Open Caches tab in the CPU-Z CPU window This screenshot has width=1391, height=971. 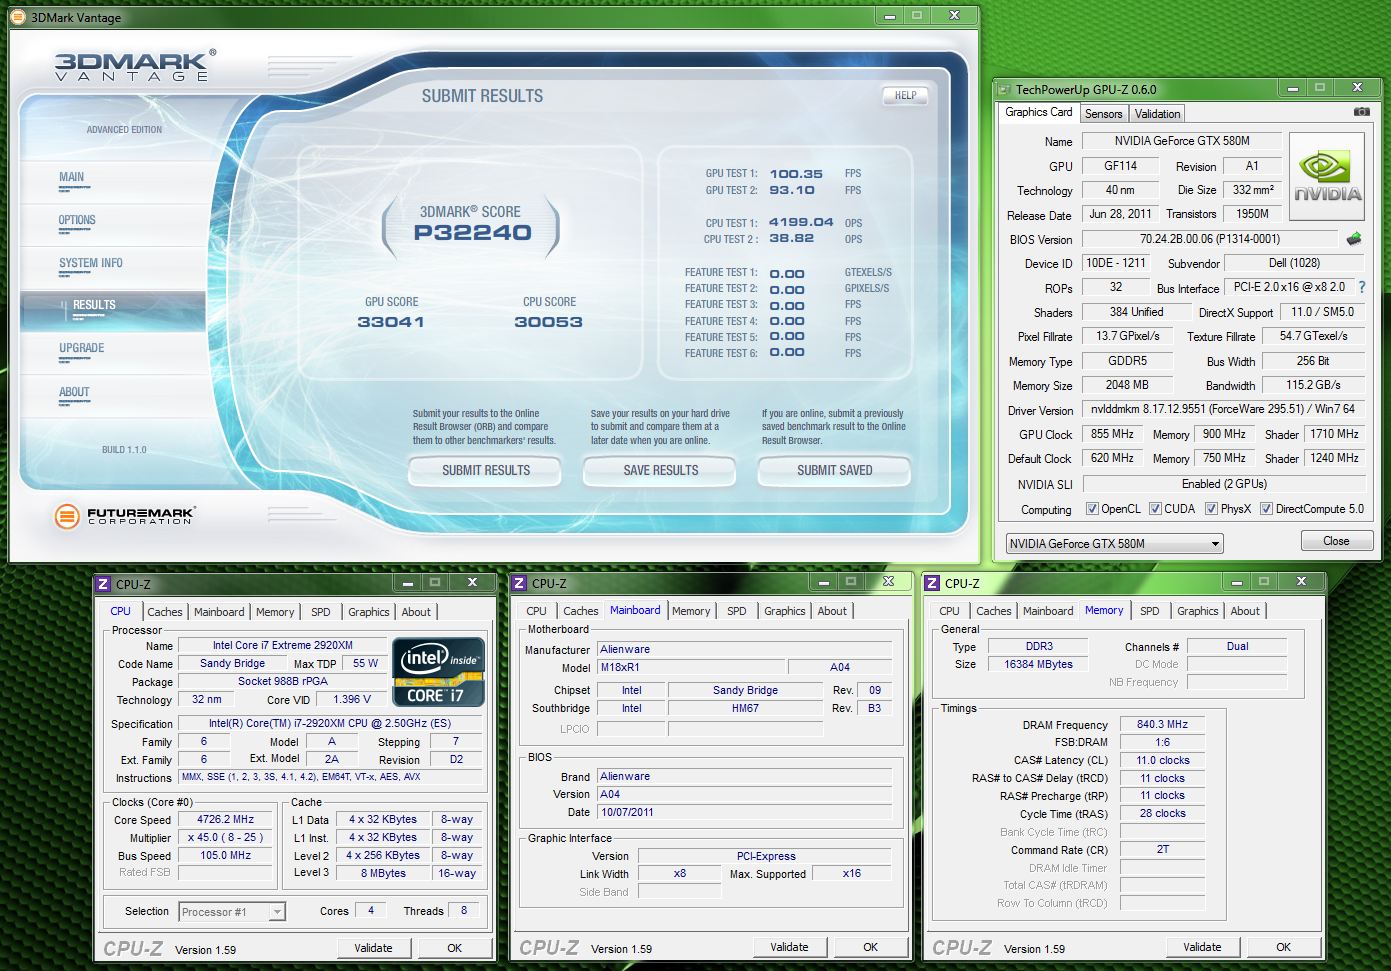click(165, 612)
